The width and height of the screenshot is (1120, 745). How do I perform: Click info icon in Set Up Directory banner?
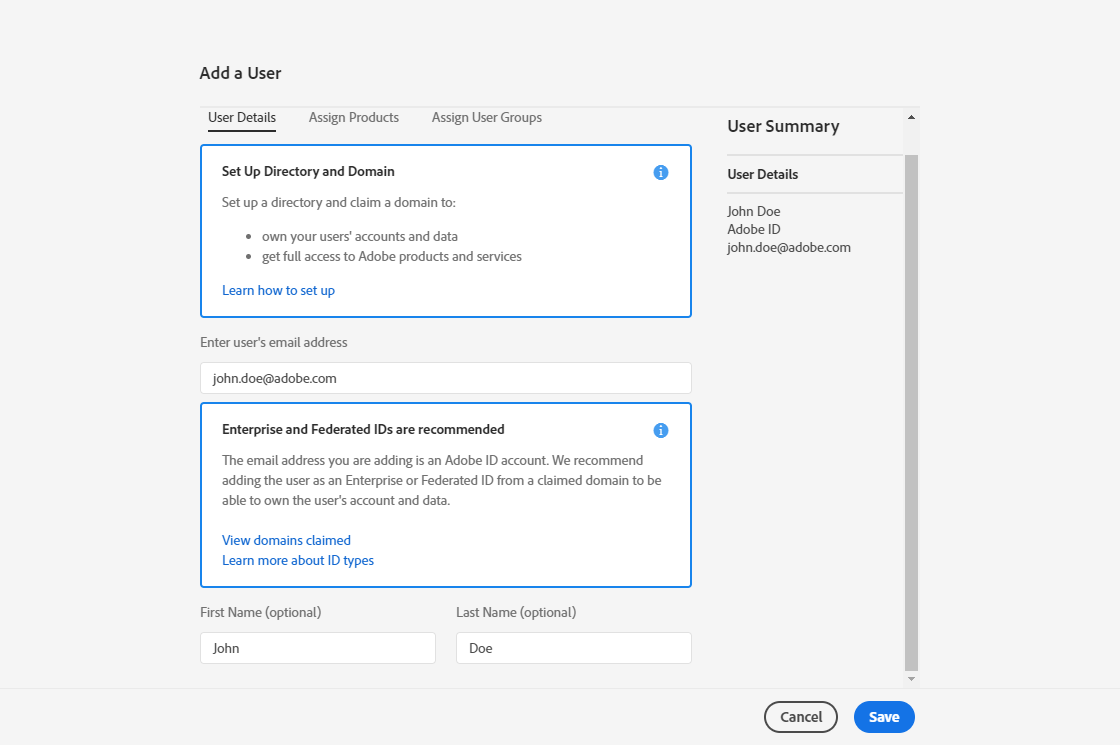660,172
